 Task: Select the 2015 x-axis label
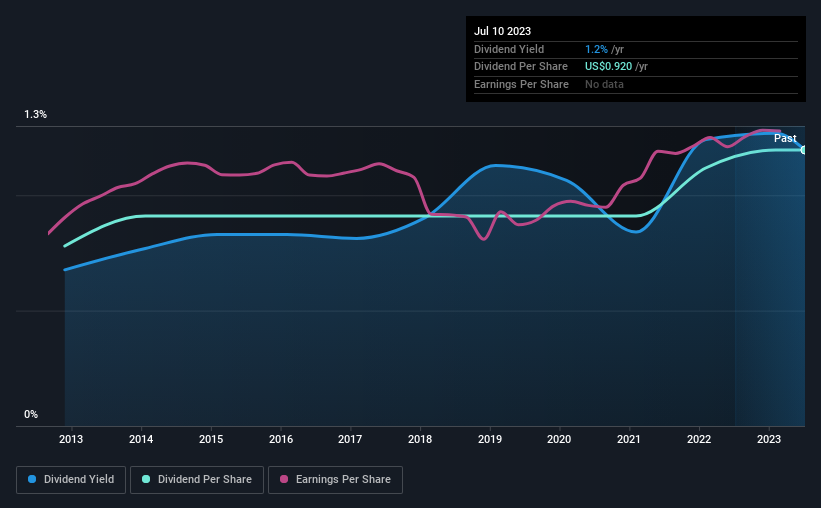211,439
